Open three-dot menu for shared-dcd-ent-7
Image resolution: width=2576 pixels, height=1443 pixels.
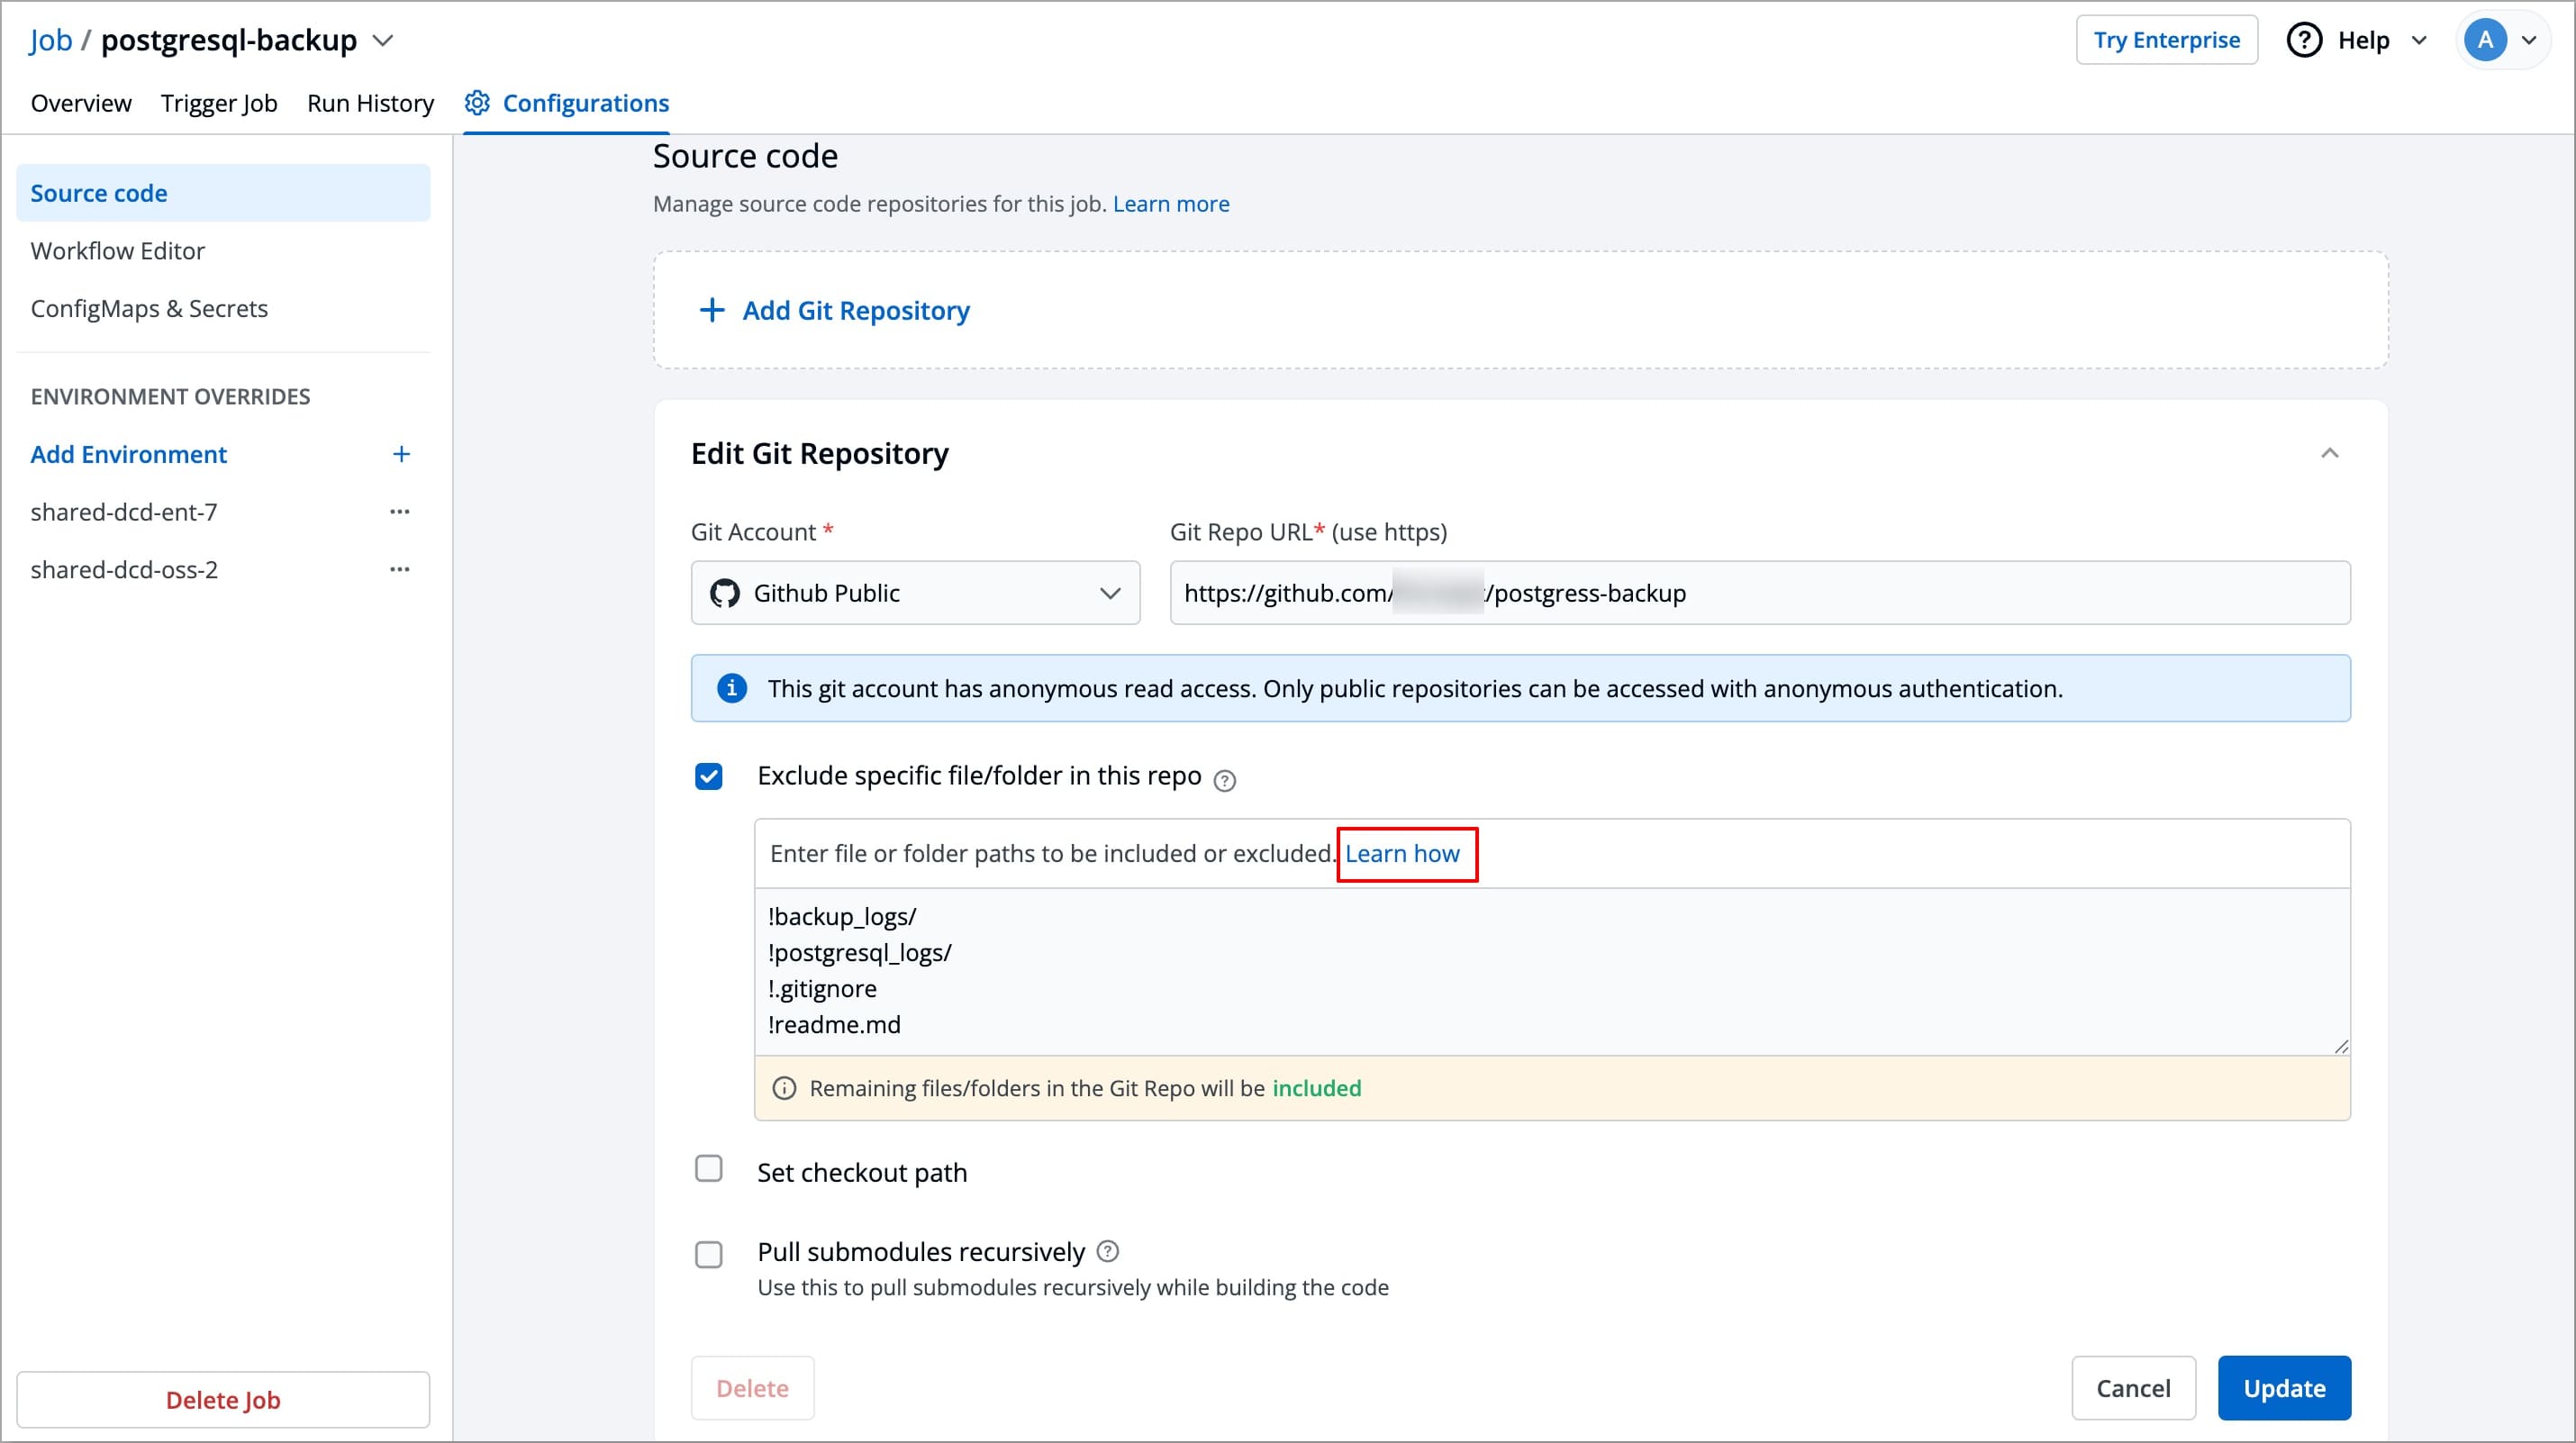(x=399, y=512)
